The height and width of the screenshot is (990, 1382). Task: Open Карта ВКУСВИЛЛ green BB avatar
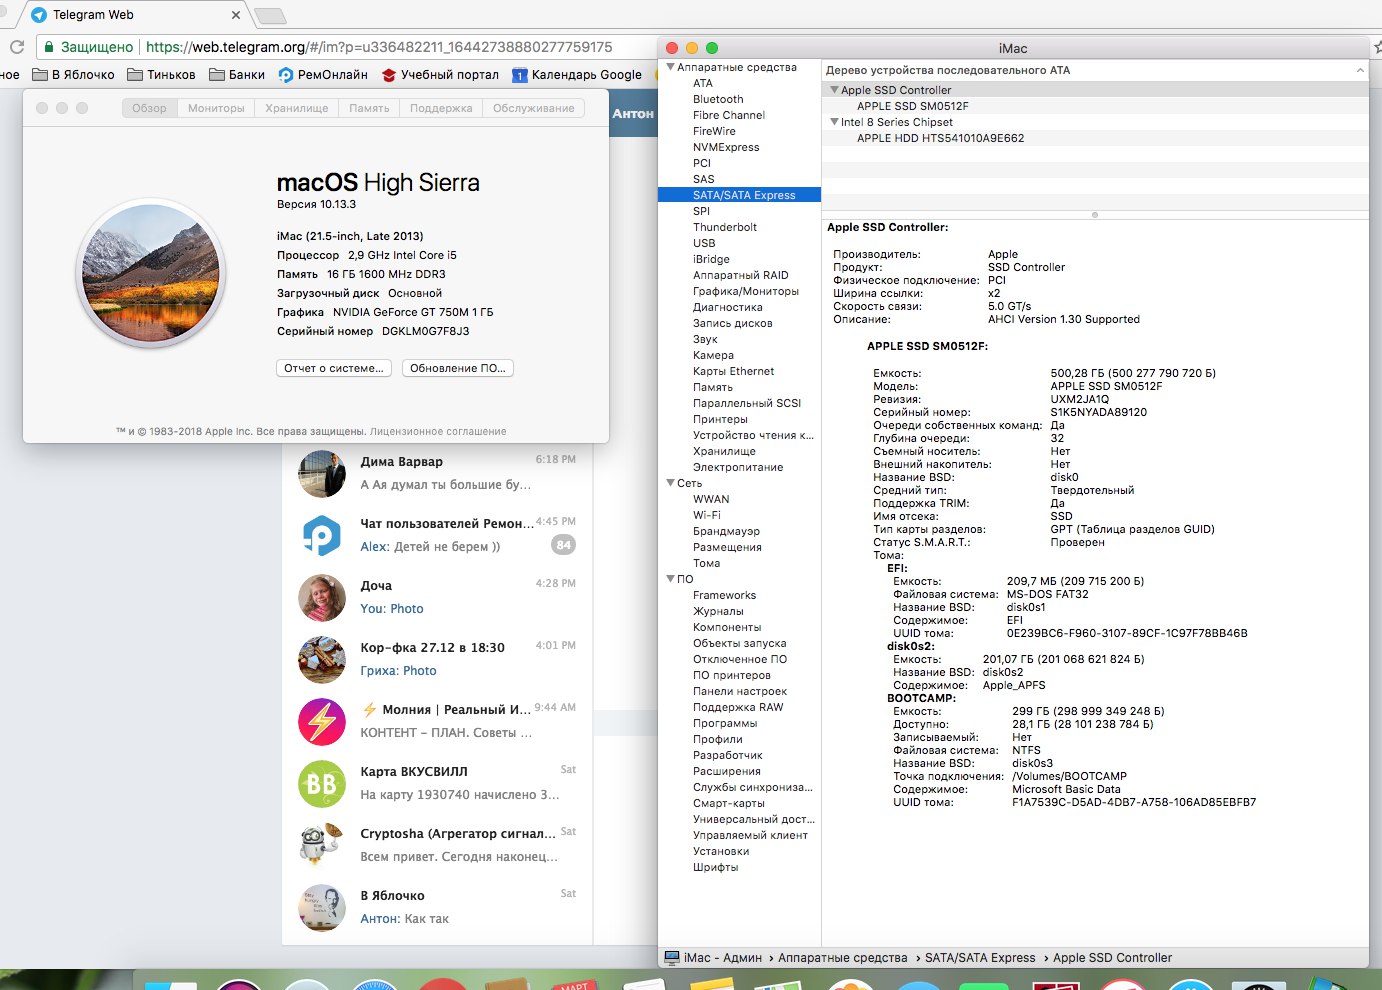point(322,784)
